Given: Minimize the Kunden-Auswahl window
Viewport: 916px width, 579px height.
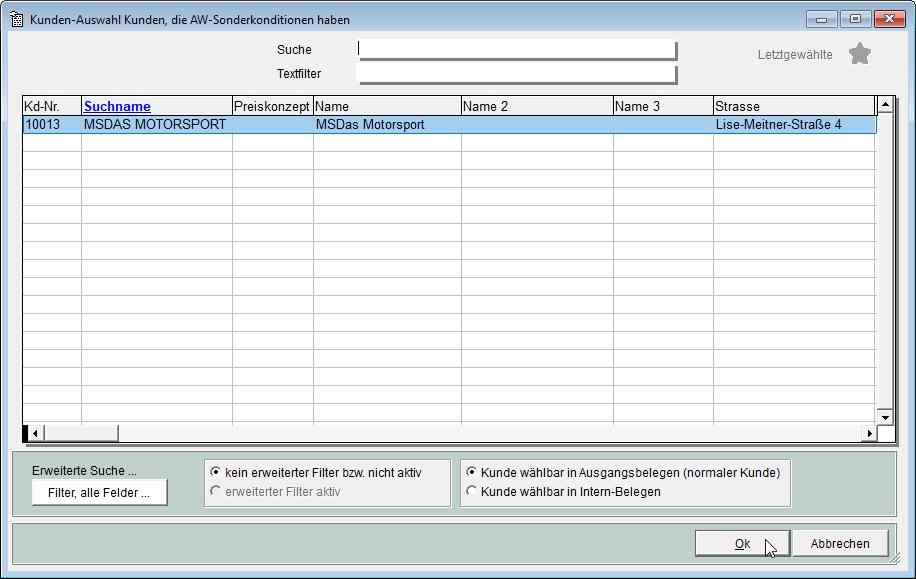Looking at the screenshot, I should point(822,19).
